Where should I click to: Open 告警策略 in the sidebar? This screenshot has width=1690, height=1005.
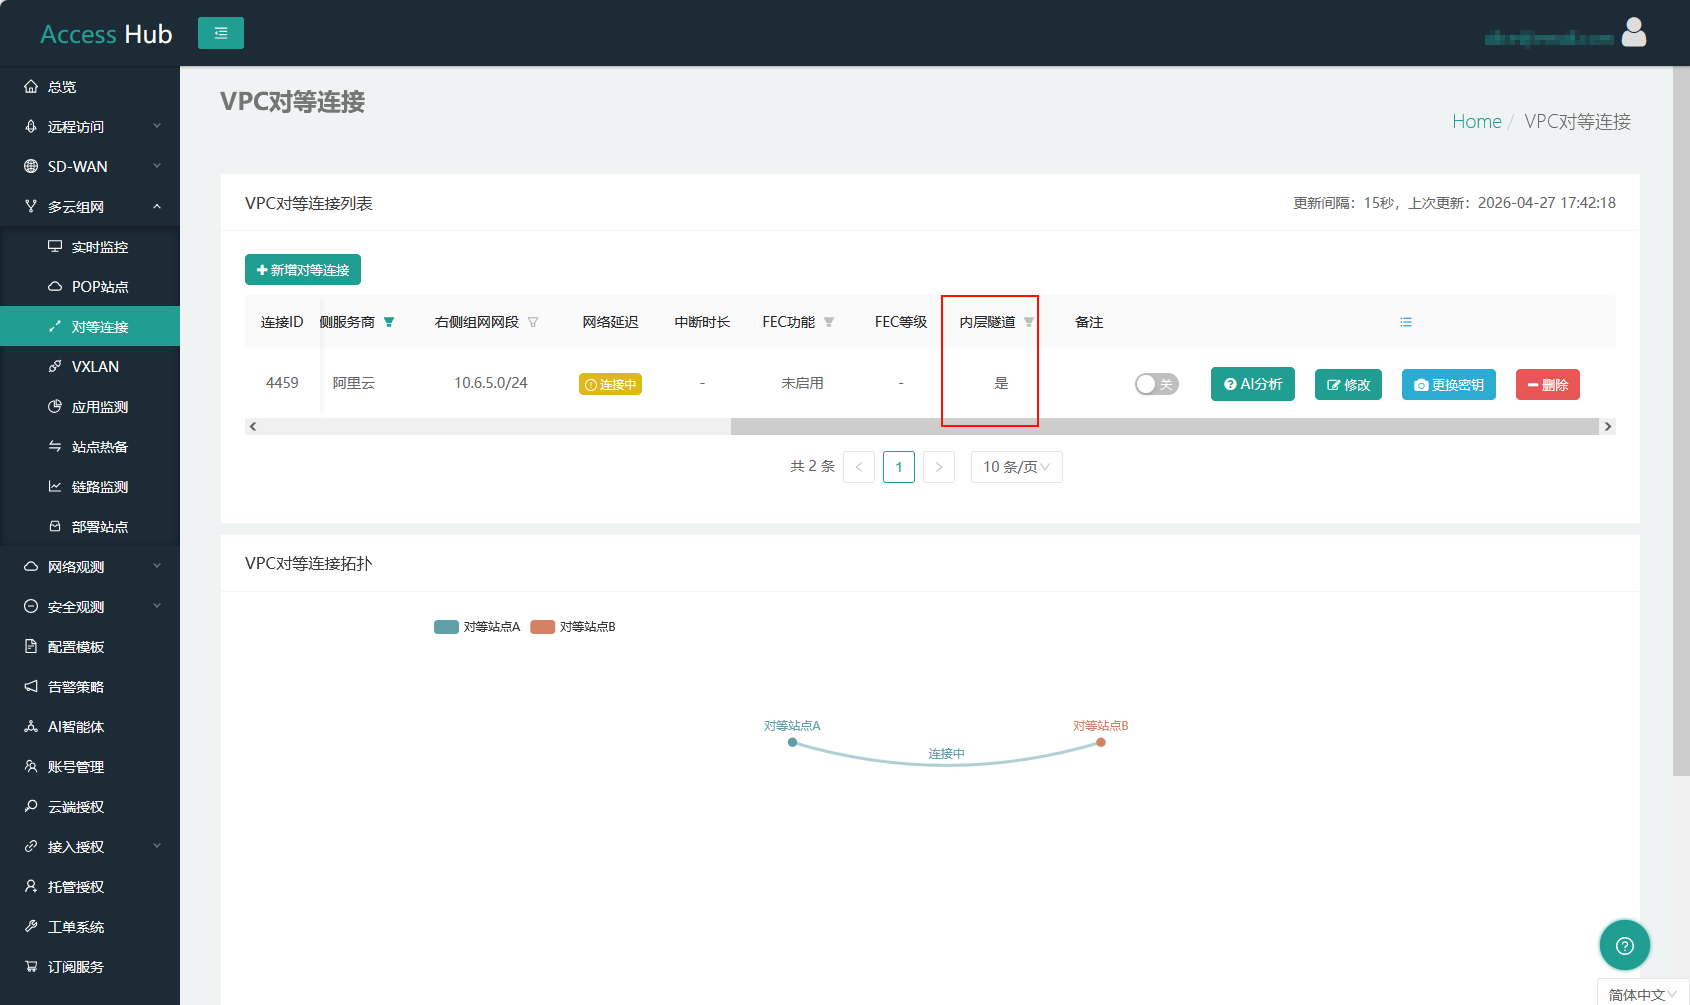click(x=90, y=687)
